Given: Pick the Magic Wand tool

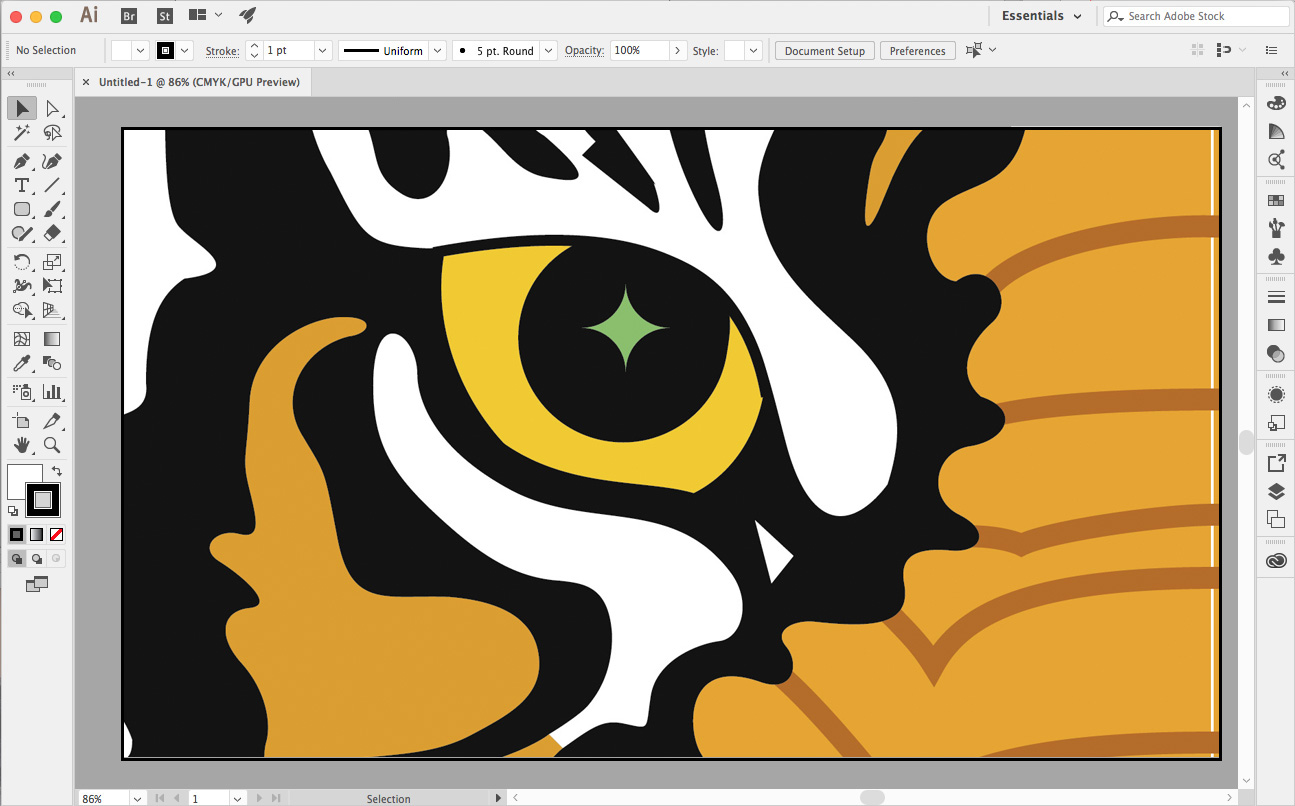Looking at the screenshot, I should [x=22, y=133].
